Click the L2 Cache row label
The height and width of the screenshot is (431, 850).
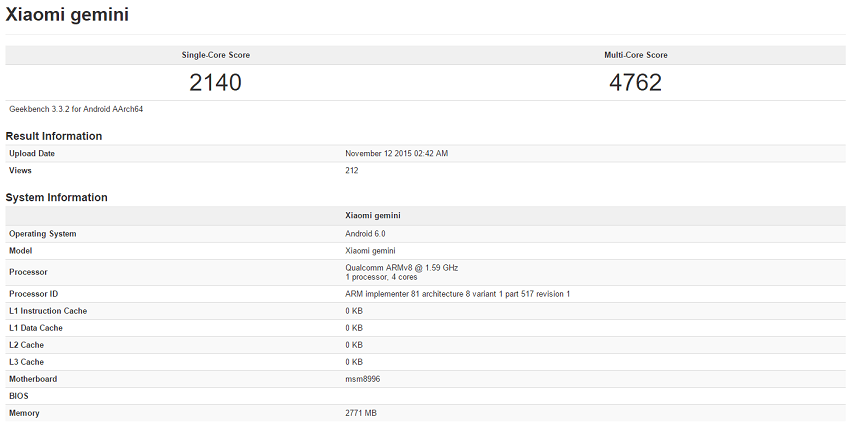coord(26,345)
